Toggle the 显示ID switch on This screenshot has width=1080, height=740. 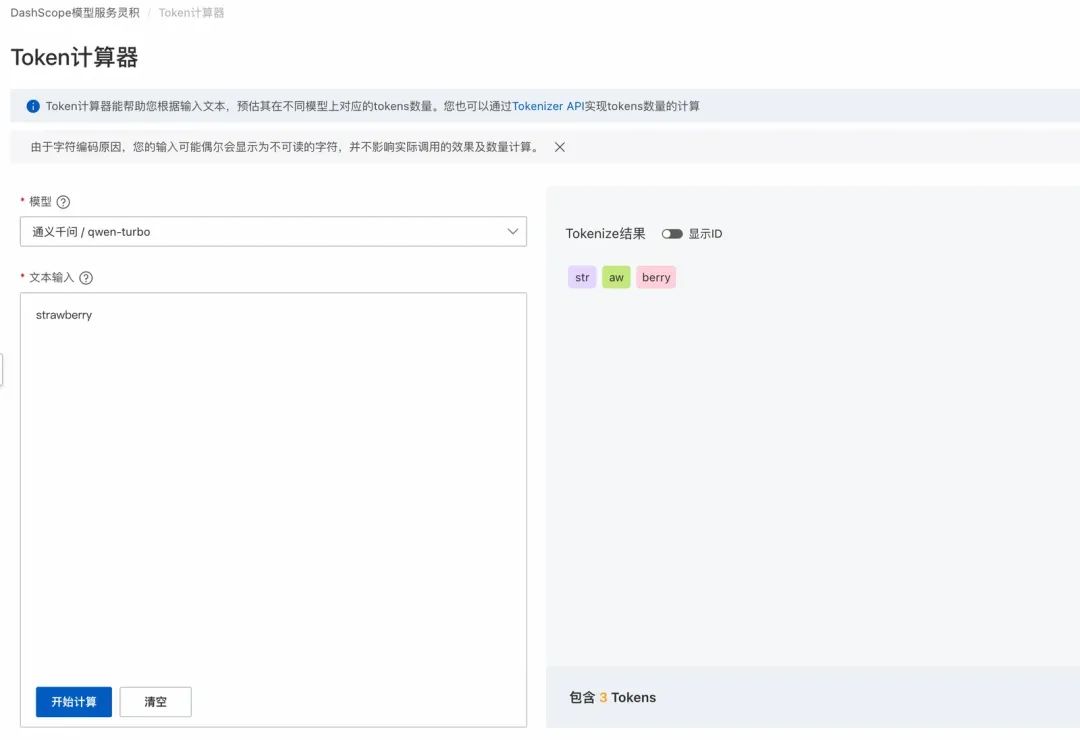[x=671, y=233]
